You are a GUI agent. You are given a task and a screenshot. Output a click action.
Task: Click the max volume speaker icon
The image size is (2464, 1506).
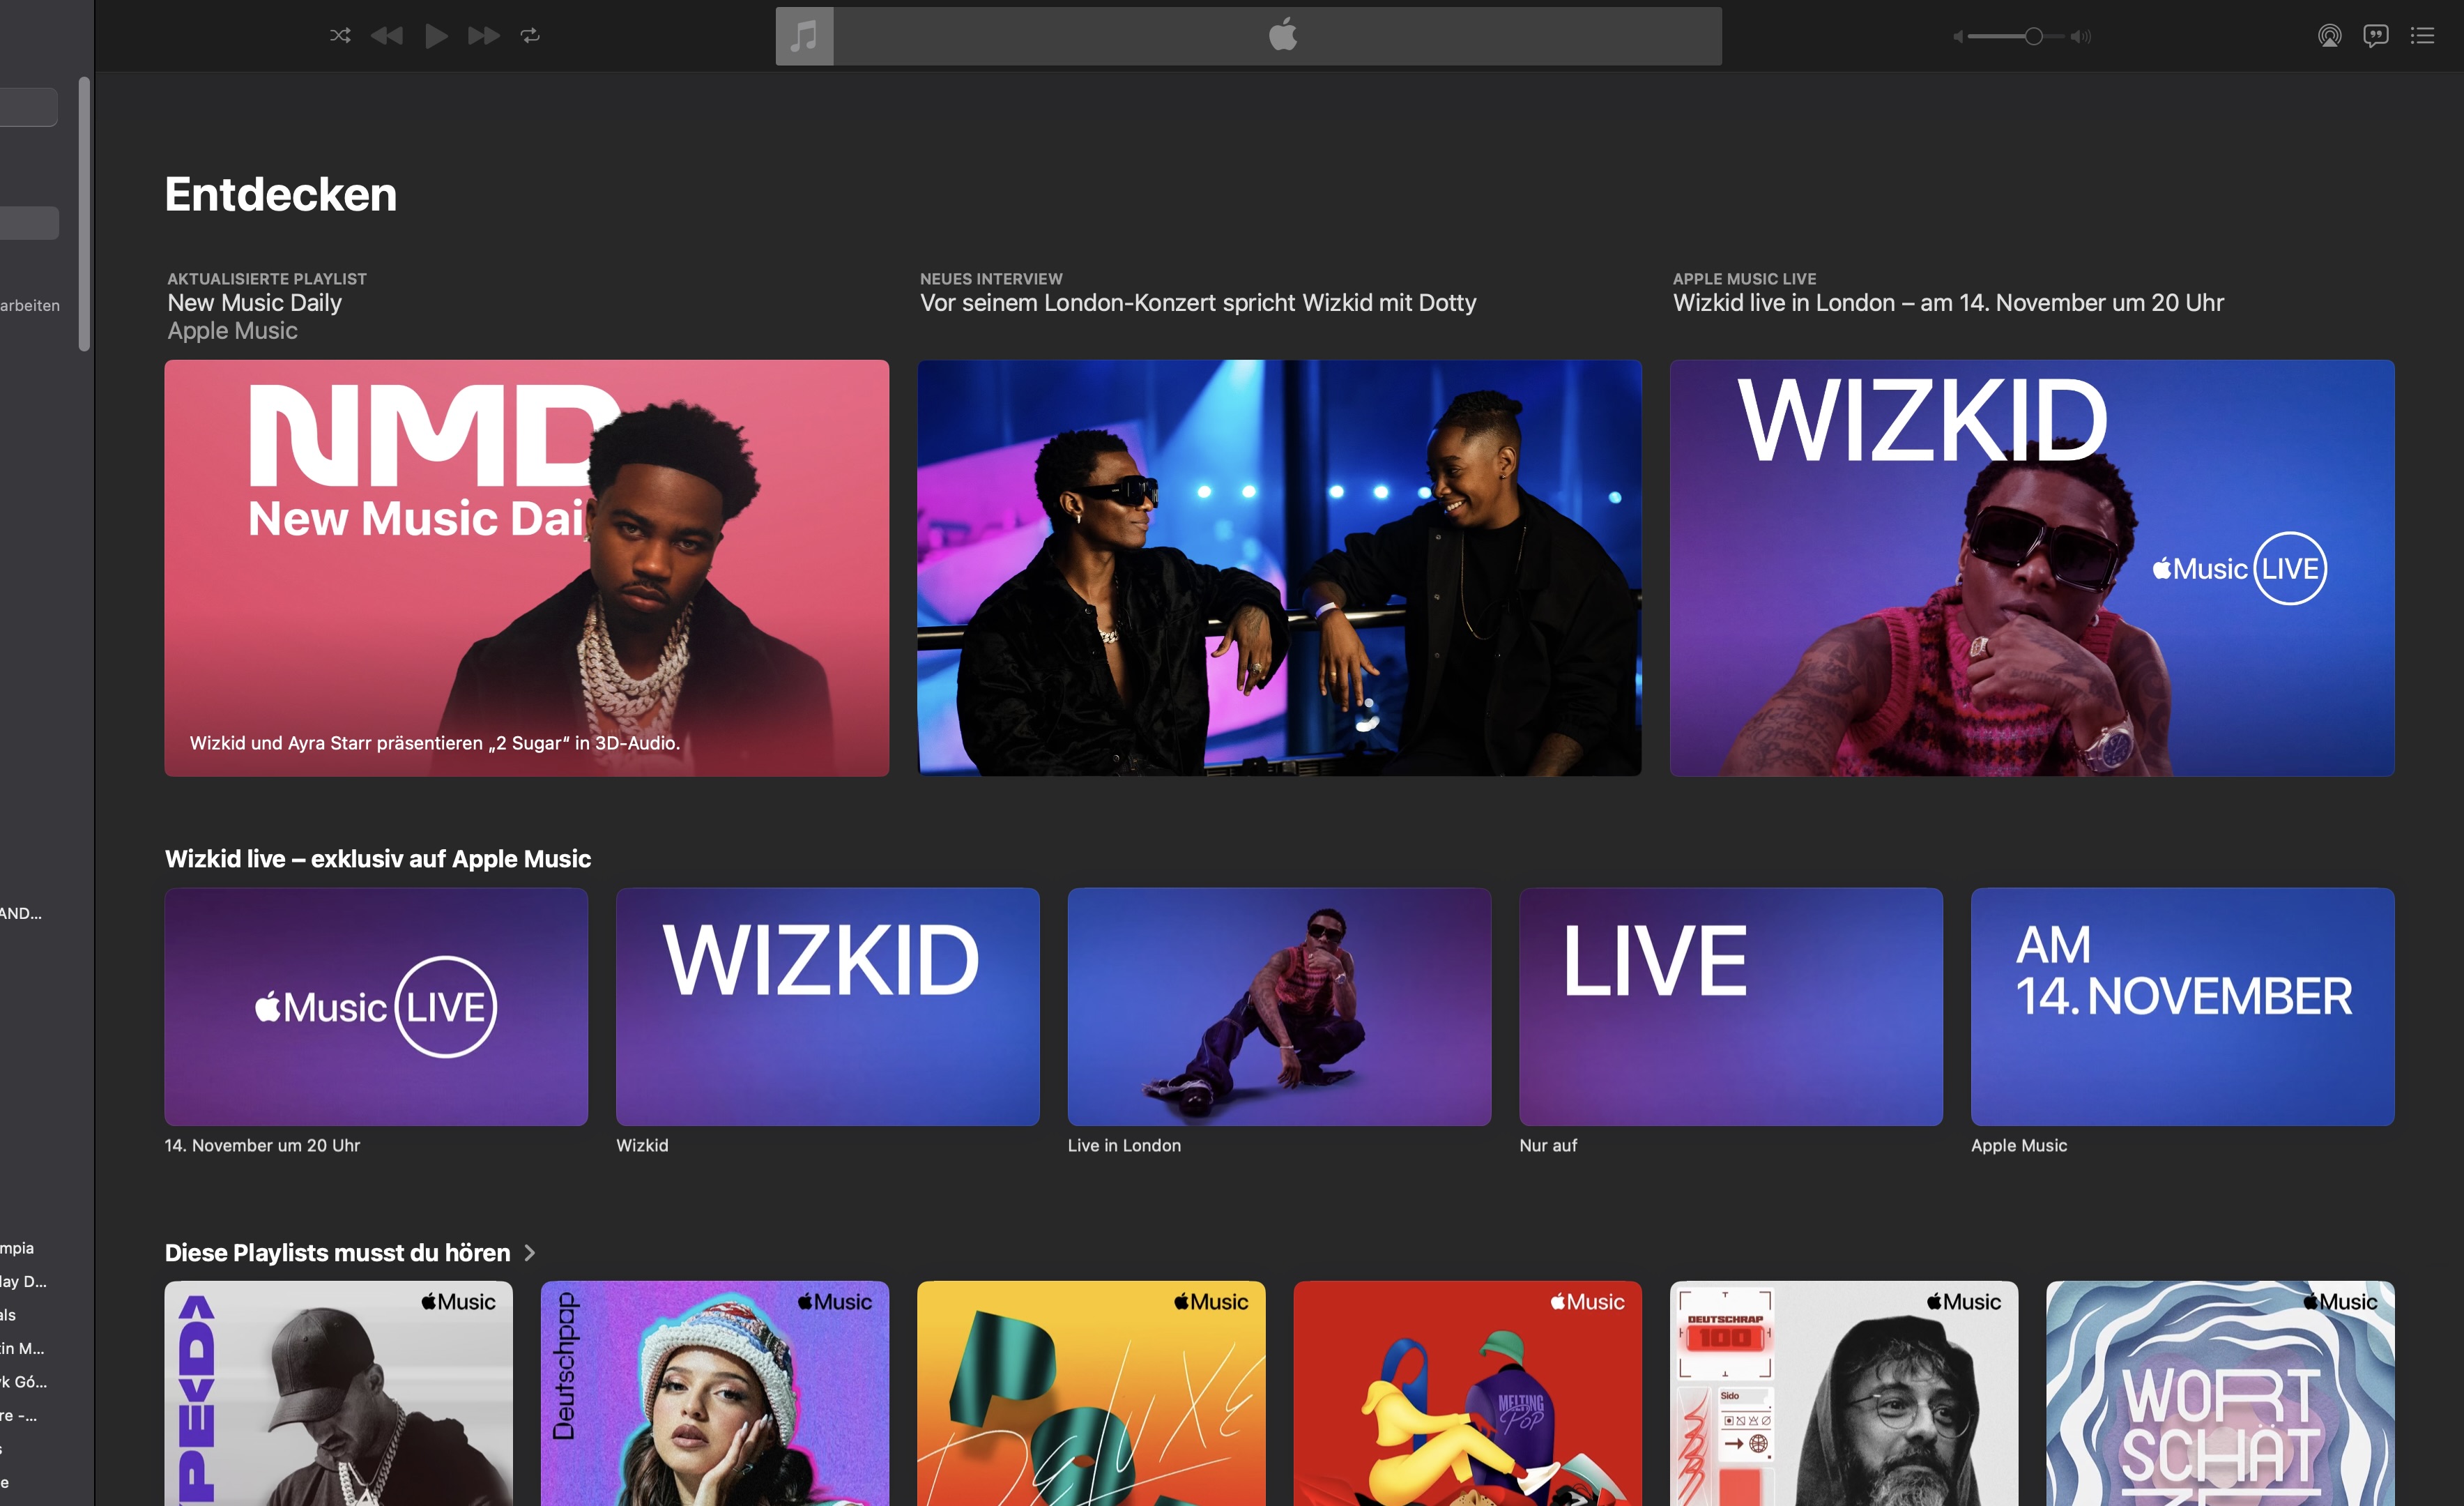point(2081,37)
